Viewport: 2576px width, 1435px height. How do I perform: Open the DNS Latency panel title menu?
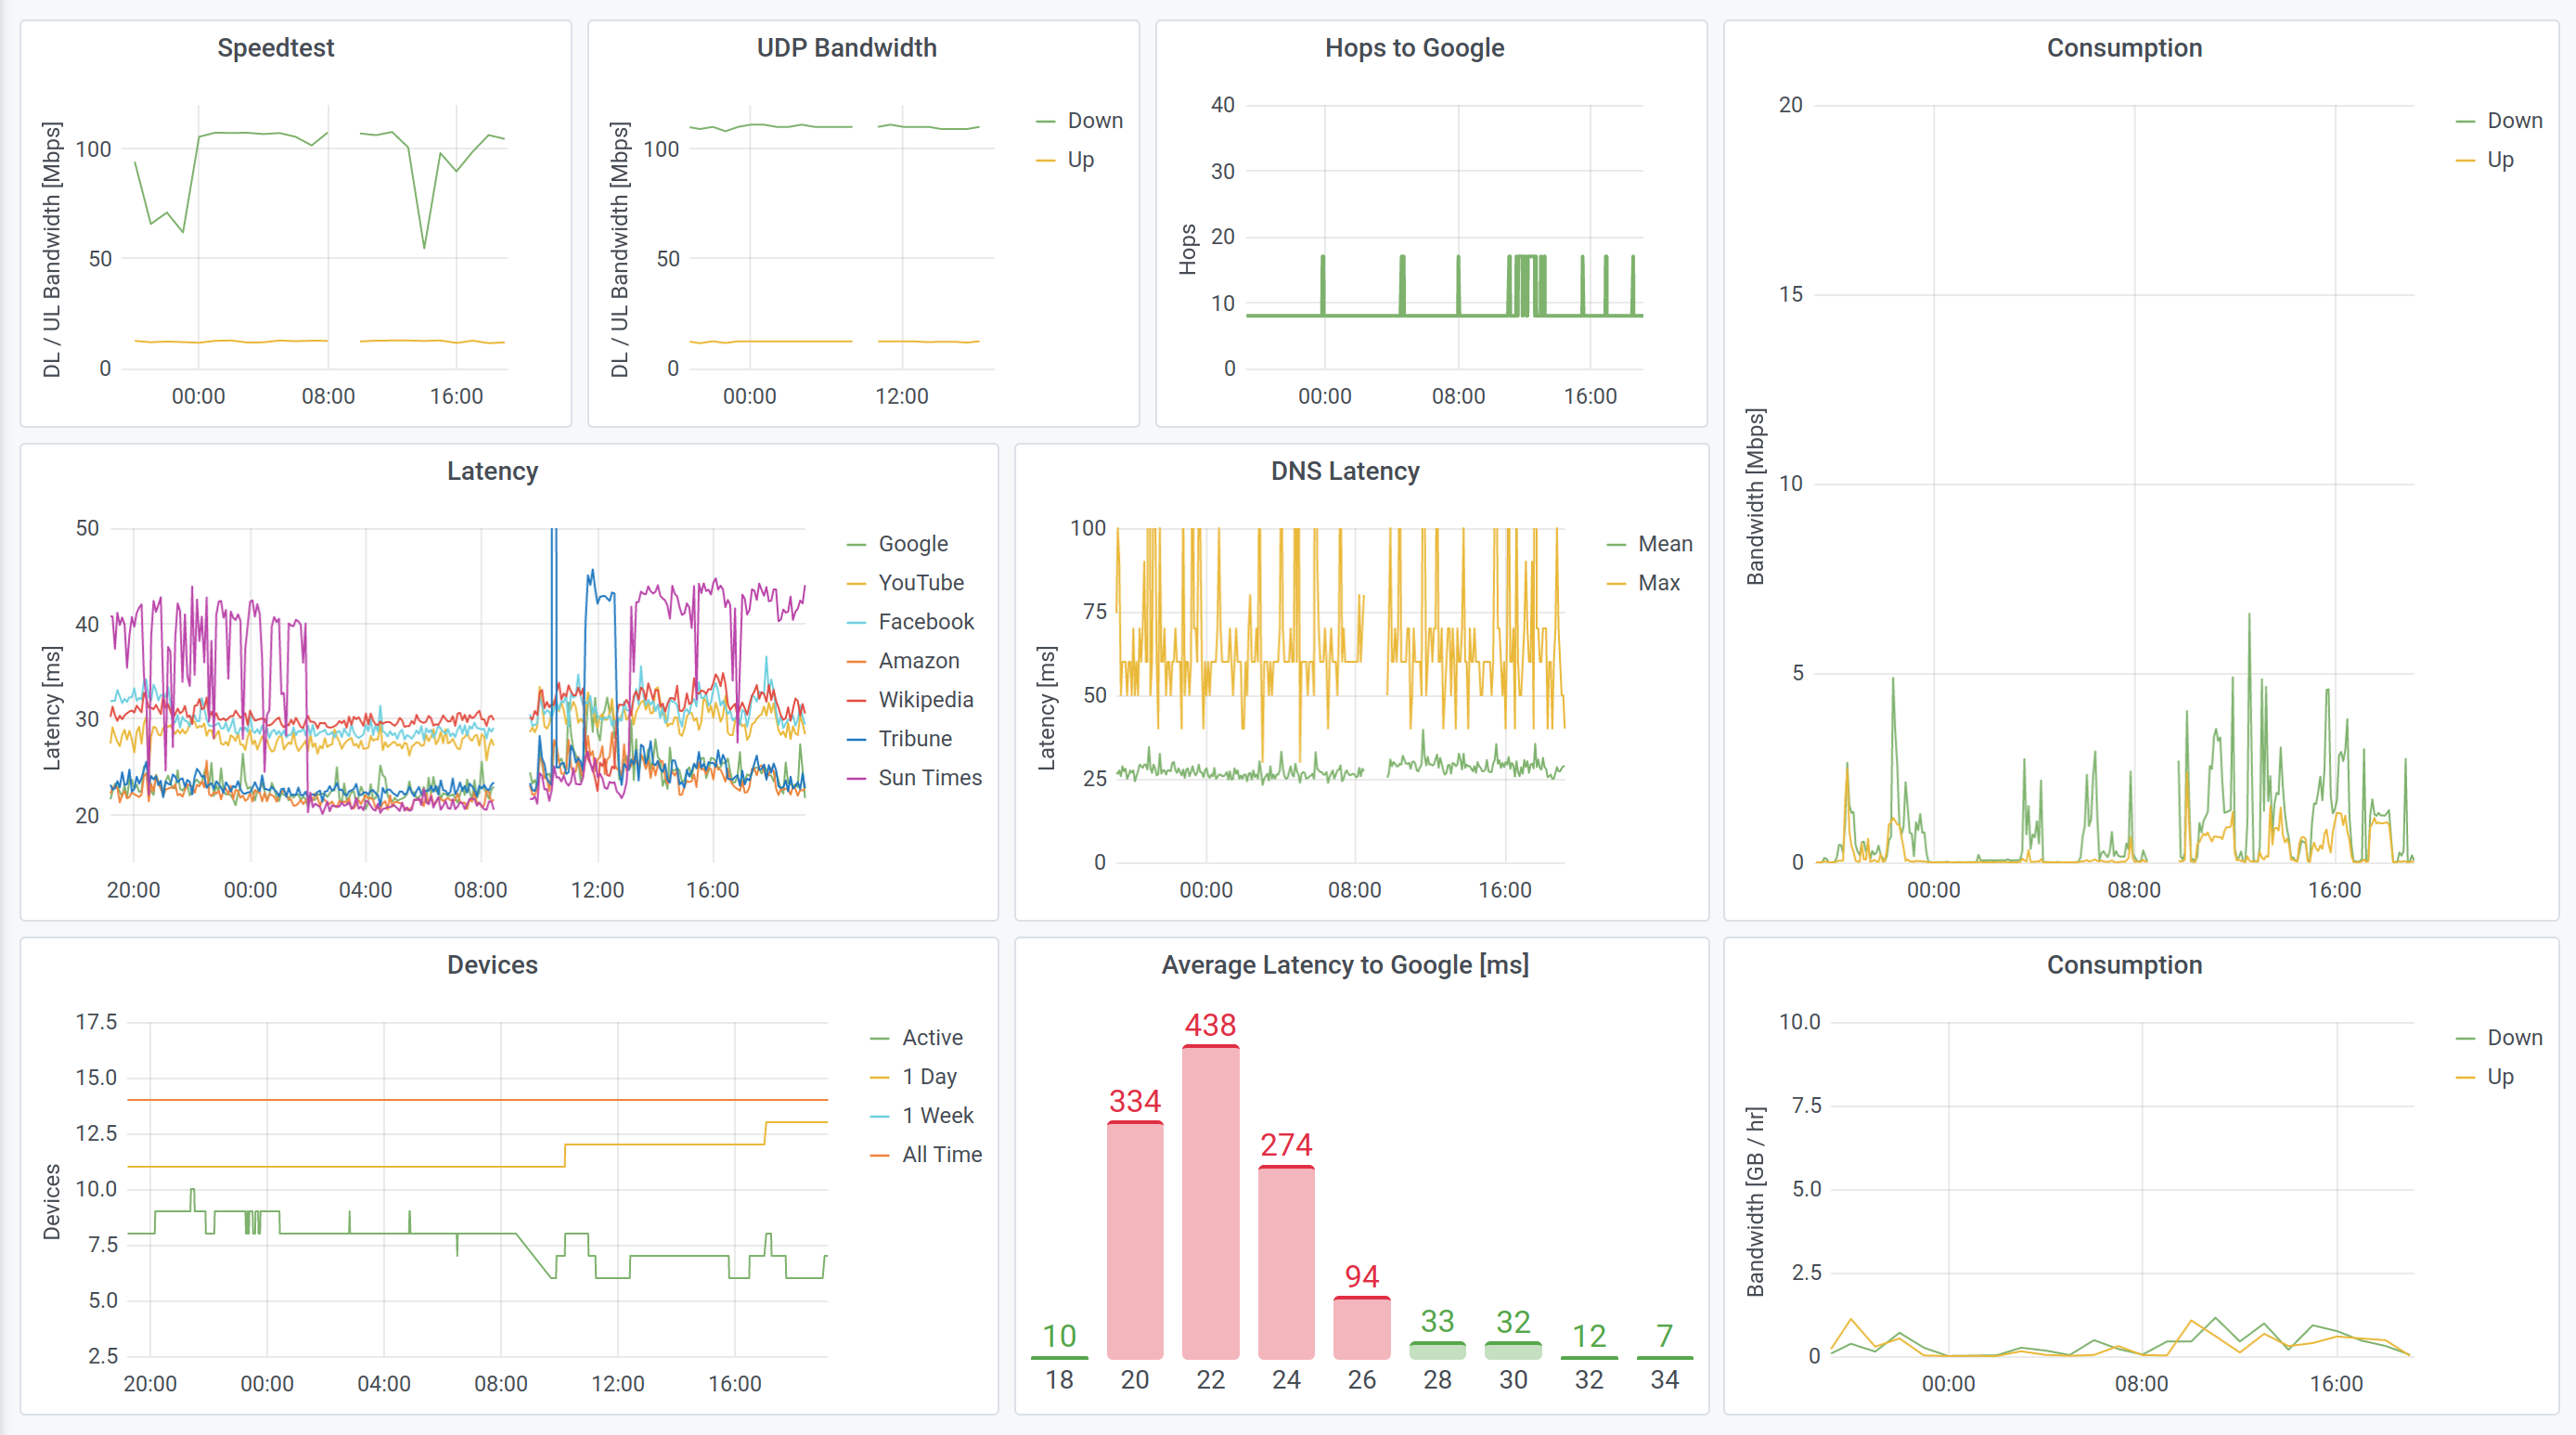1344,470
